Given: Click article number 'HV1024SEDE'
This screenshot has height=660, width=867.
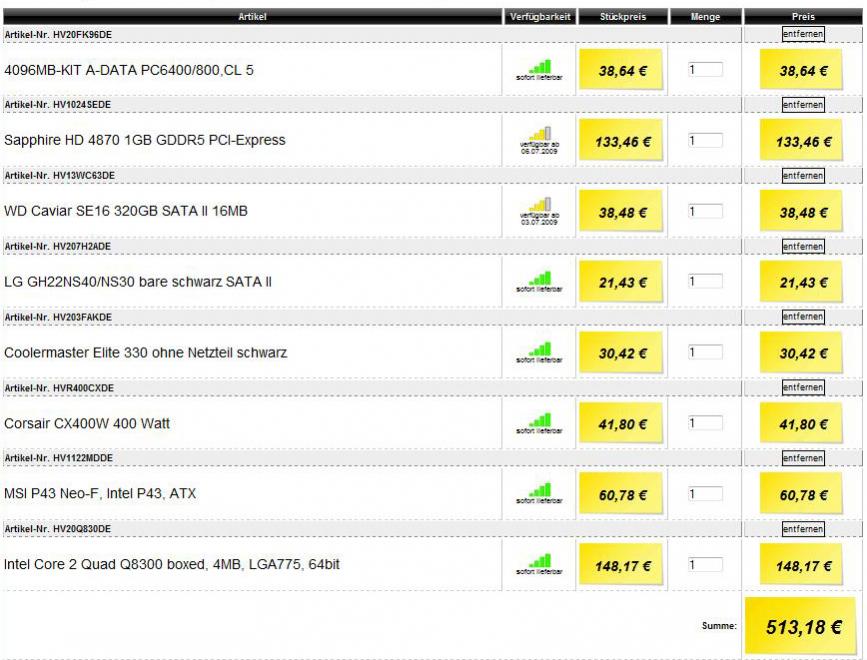Looking at the screenshot, I should point(82,104).
